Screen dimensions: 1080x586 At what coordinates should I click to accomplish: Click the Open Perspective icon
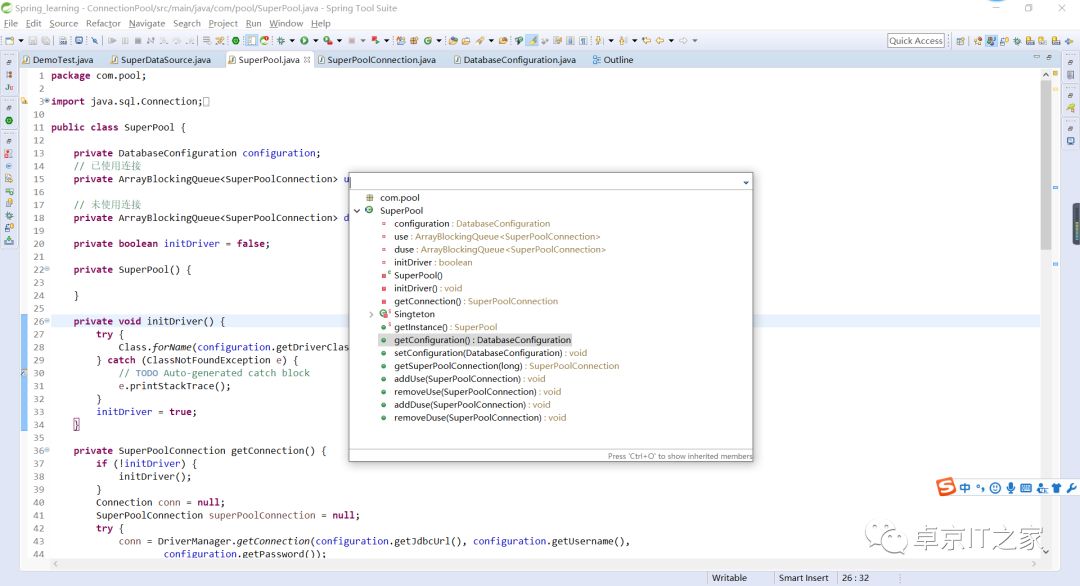tap(961, 41)
